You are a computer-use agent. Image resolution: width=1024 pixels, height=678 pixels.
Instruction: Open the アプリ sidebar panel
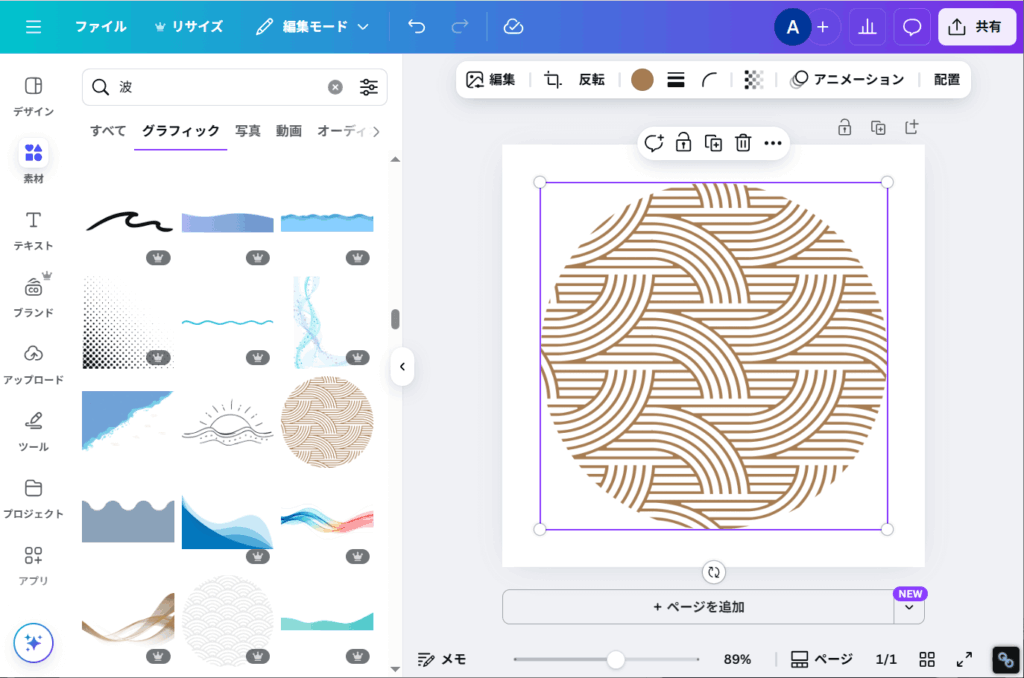33,566
